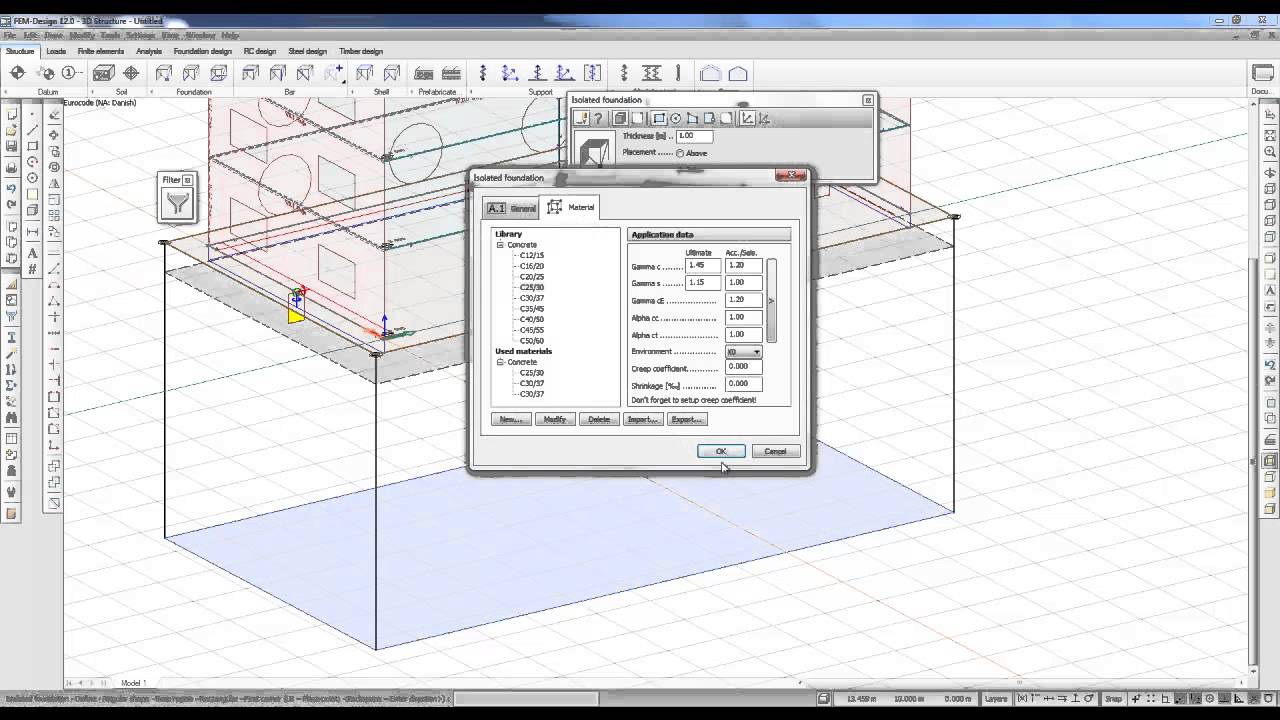Open the Finite elements ribbon tab
Viewport: 1280px width, 720px height.
[x=101, y=51]
